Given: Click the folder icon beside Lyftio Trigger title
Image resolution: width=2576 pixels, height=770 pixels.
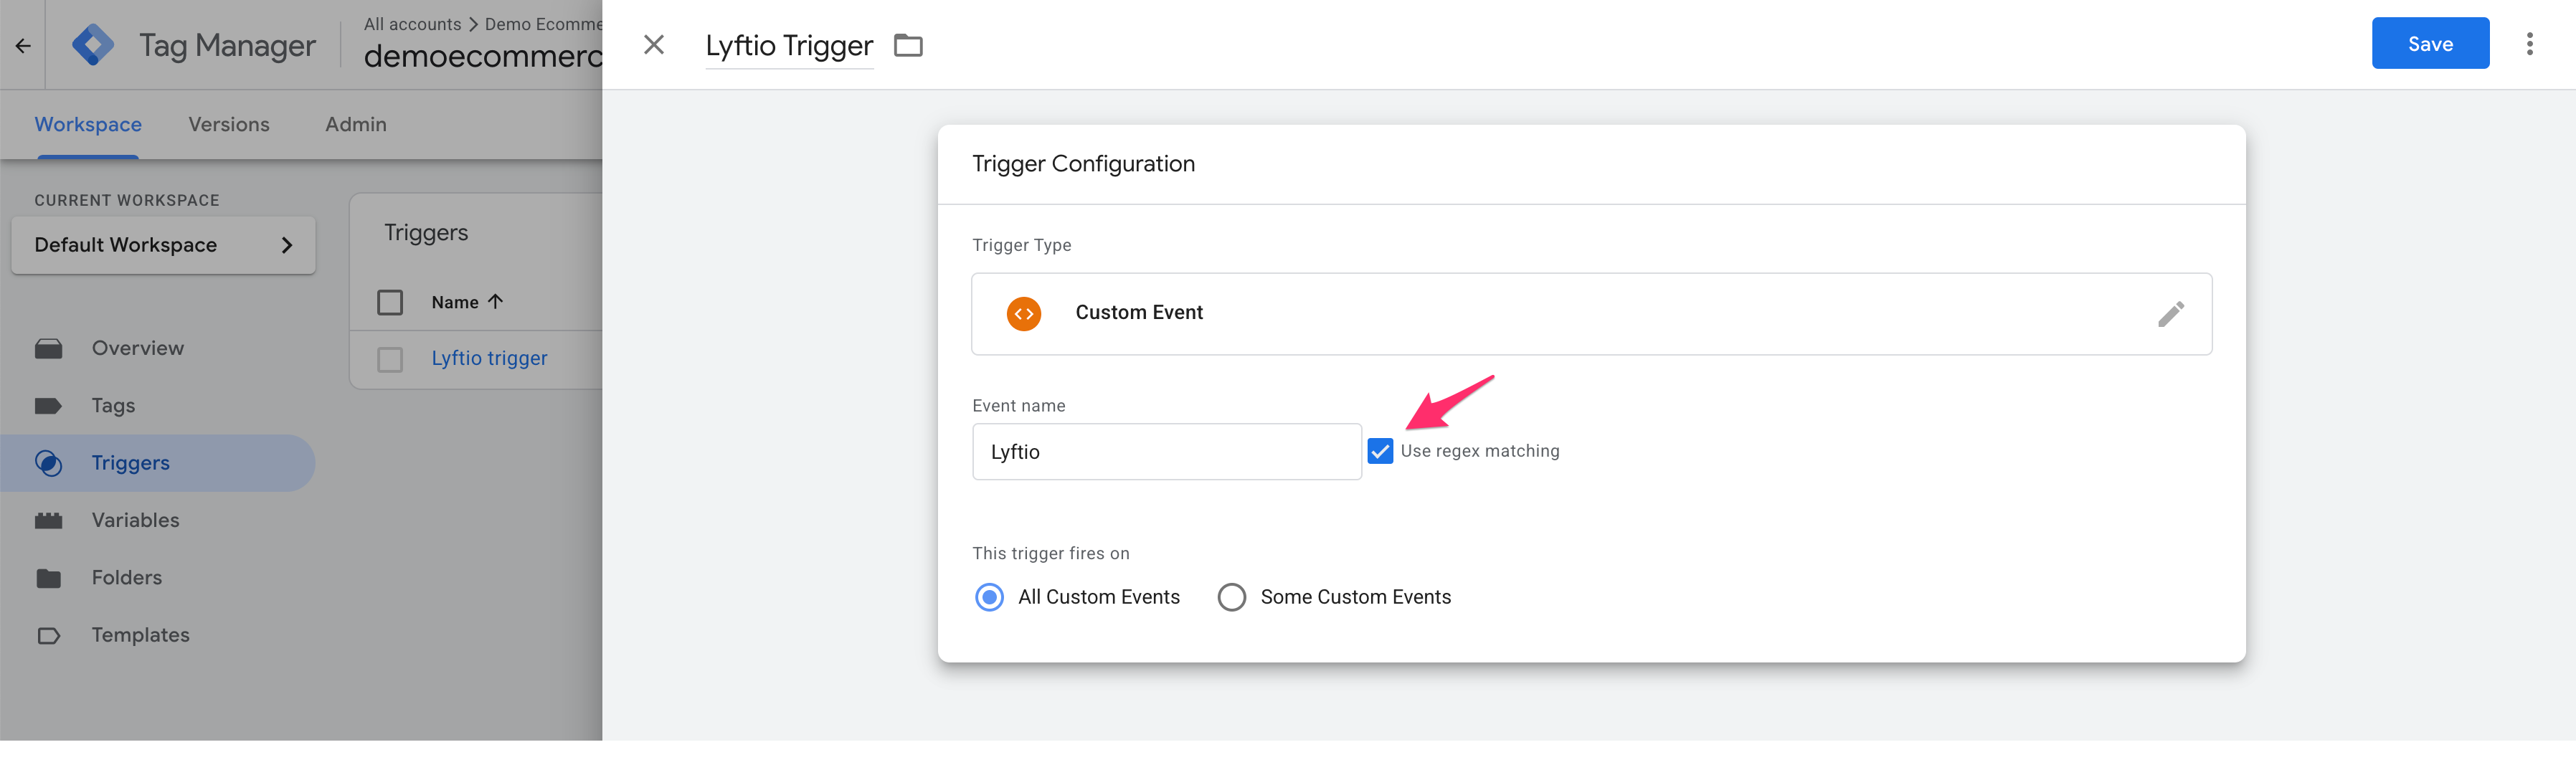Looking at the screenshot, I should (907, 45).
